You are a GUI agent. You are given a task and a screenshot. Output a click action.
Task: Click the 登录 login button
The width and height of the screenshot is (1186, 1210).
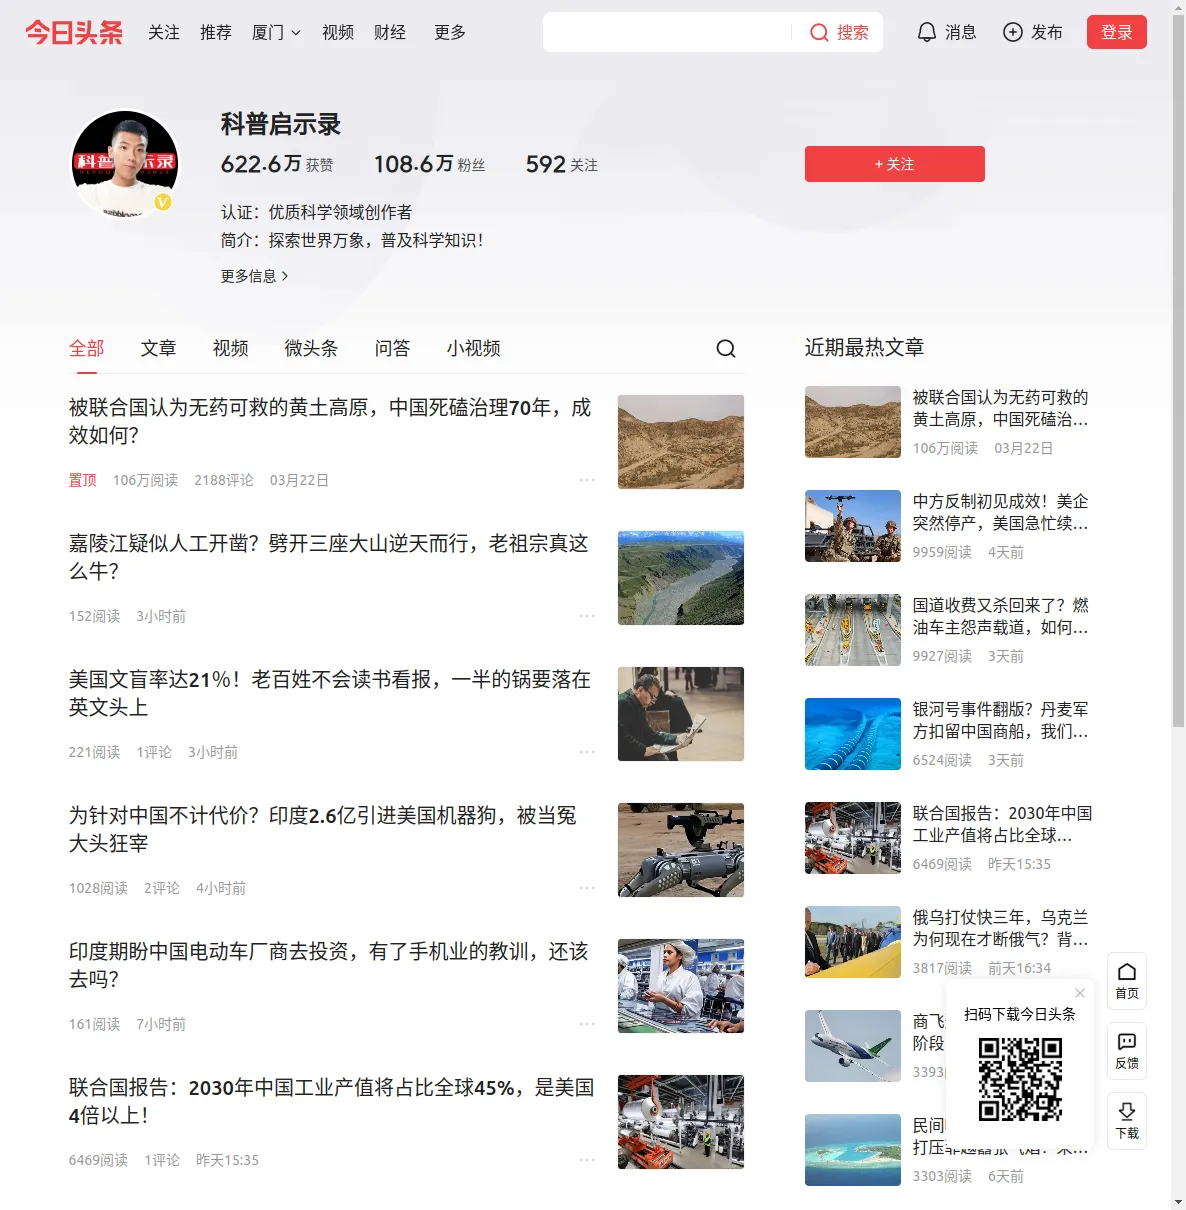[x=1117, y=32]
